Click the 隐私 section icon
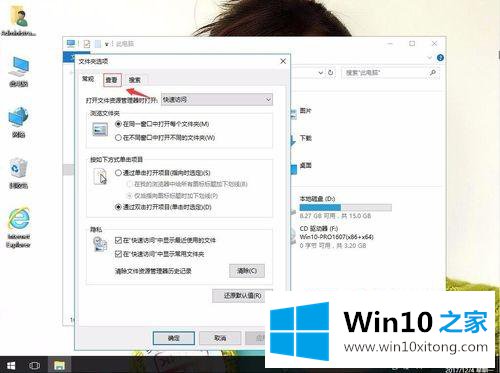Image resolution: width=500 pixels, height=373 pixels. pyautogui.click(x=100, y=244)
